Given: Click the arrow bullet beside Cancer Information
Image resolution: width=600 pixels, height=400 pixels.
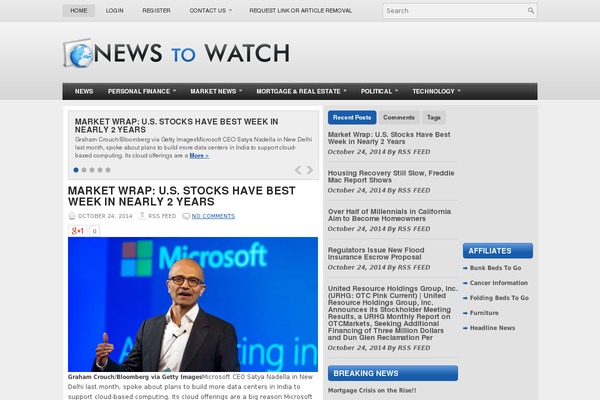Looking at the screenshot, I should (x=465, y=283).
